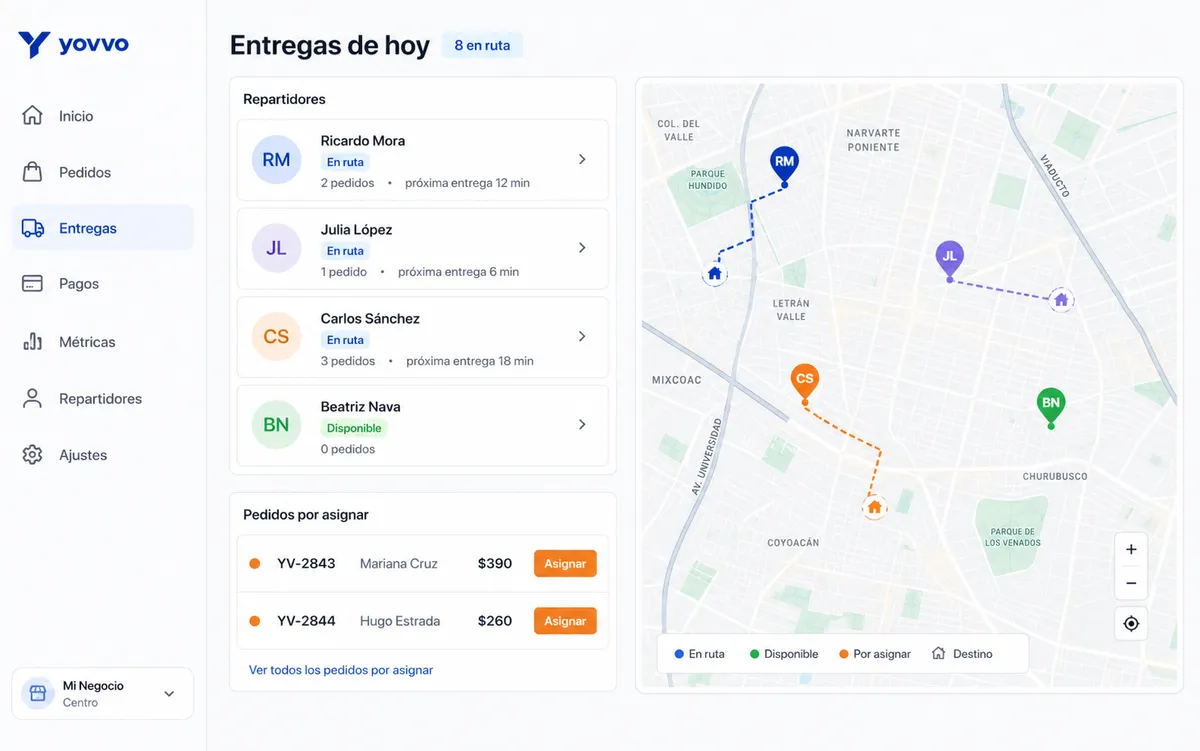Image resolution: width=1200 pixels, height=751 pixels.
Task: Click the purple destination house marker
Action: click(1061, 299)
